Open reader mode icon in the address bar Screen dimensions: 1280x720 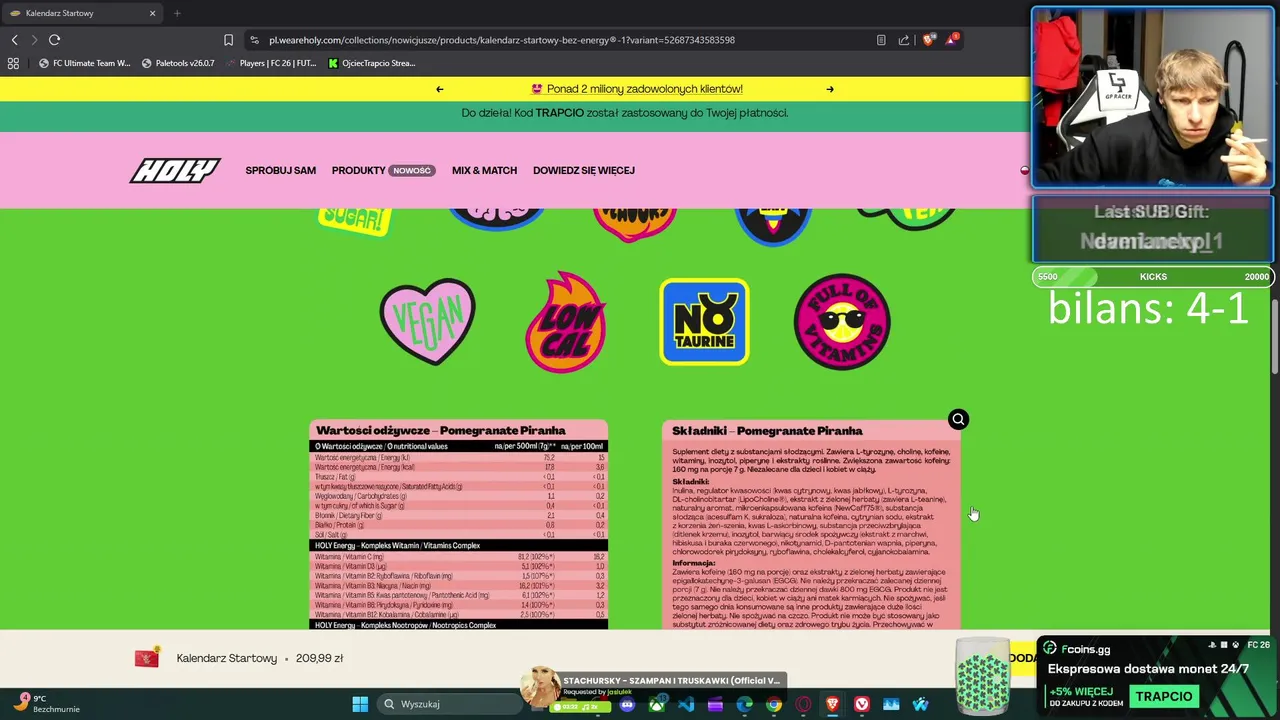click(881, 40)
